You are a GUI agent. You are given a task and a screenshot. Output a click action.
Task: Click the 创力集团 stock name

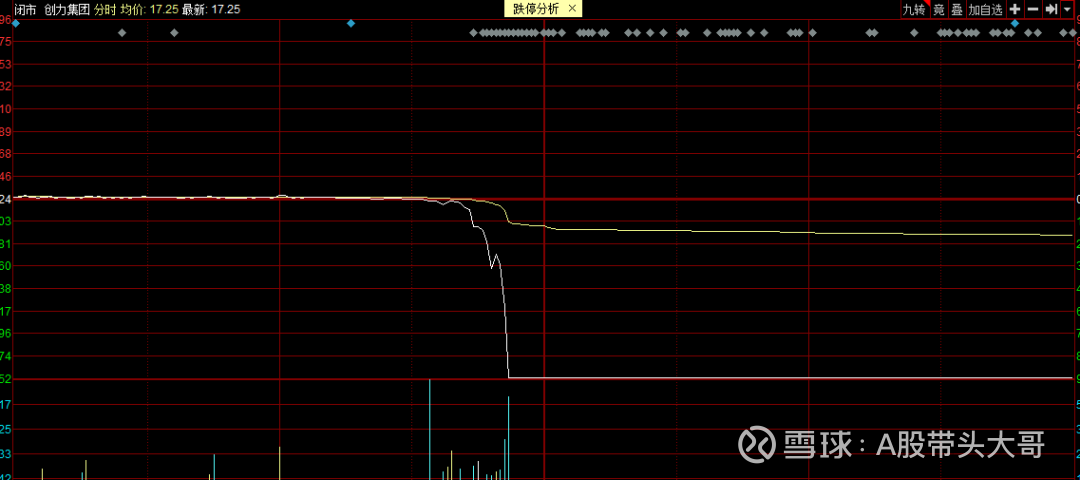coord(68,10)
